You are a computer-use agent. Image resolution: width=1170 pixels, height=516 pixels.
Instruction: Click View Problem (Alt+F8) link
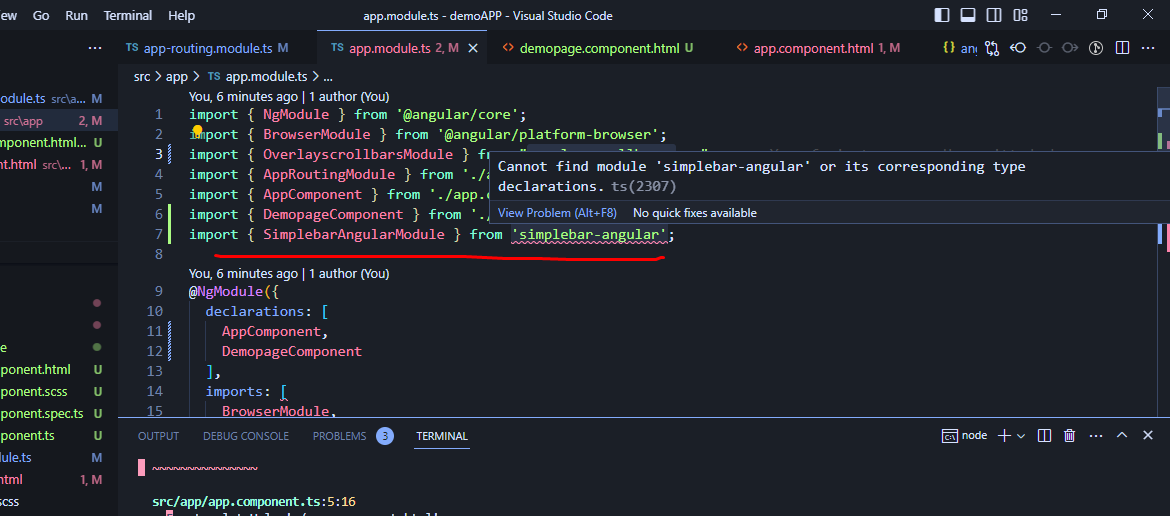(557, 213)
